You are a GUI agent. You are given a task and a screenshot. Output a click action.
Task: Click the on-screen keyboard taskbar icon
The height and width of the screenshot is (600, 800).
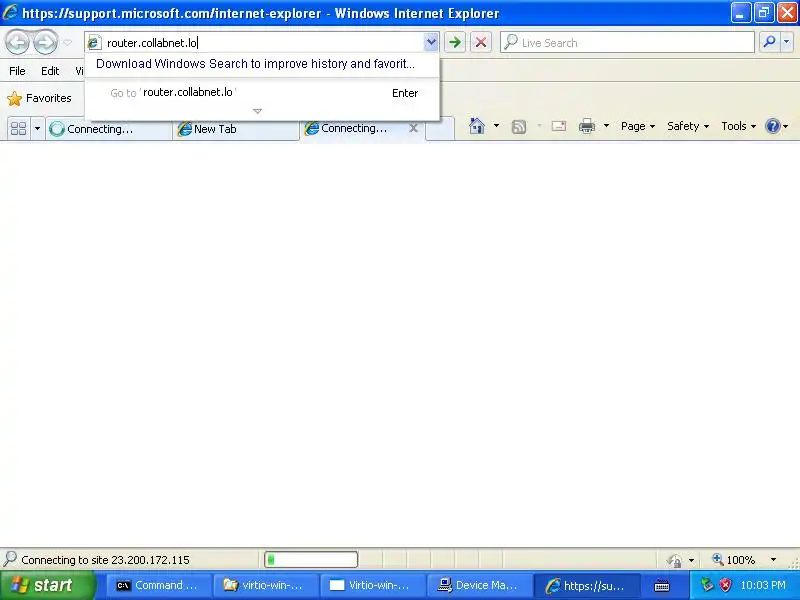click(x=662, y=586)
